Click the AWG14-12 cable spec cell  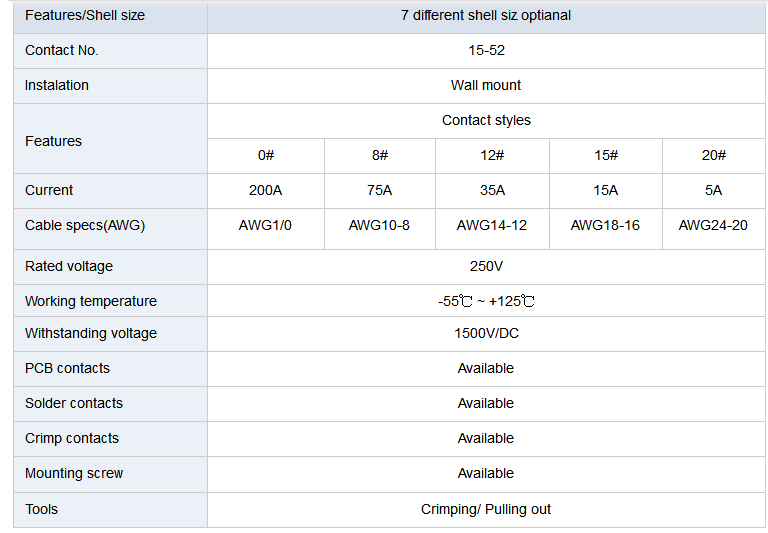point(492,229)
